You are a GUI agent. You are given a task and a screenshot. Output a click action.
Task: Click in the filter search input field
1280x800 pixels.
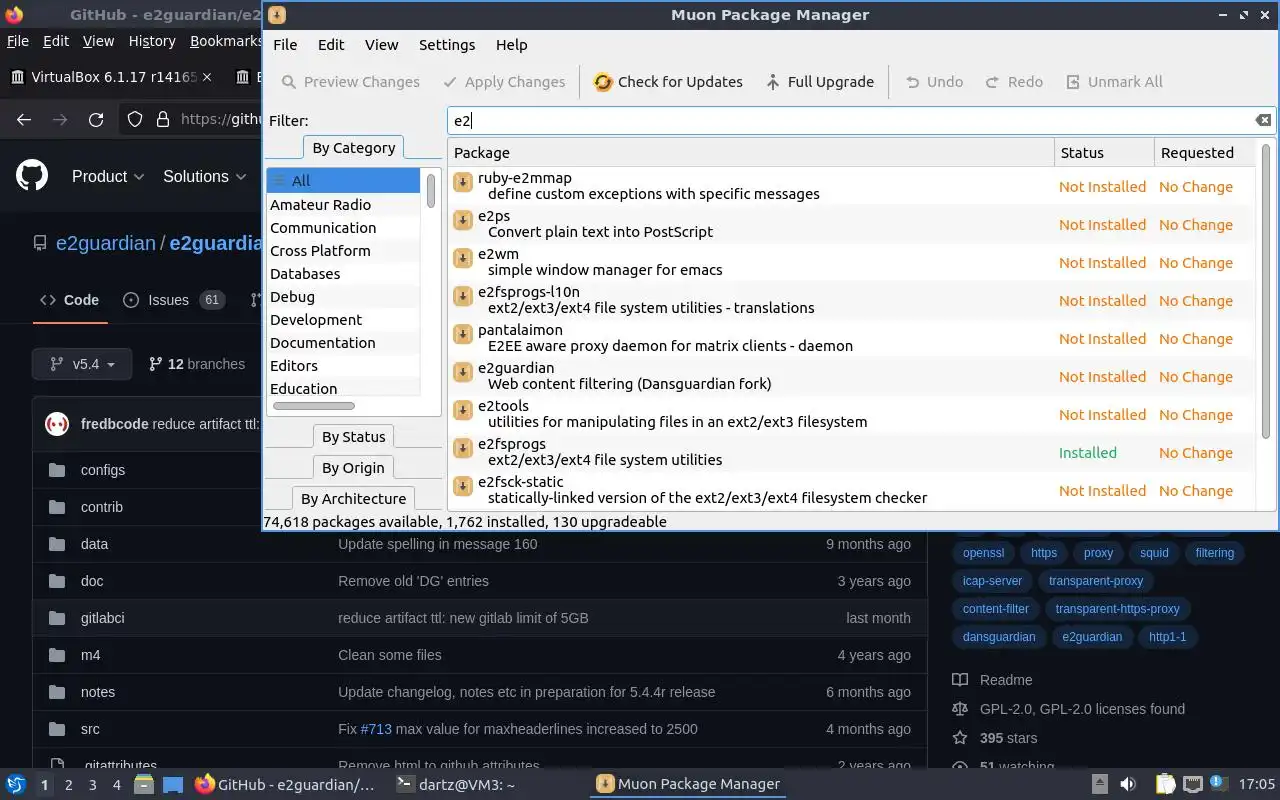point(850,120)
